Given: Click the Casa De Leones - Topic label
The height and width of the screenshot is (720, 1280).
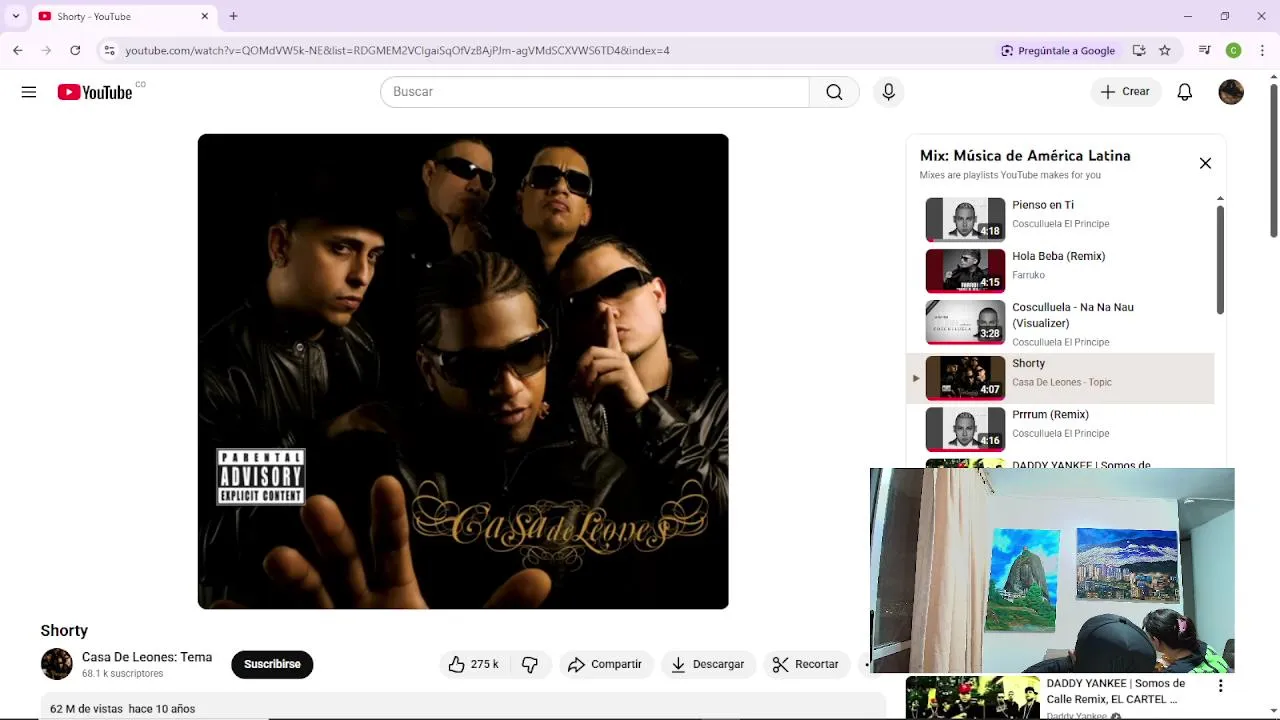Looking at the screenshot, I should click(1062, 382).
